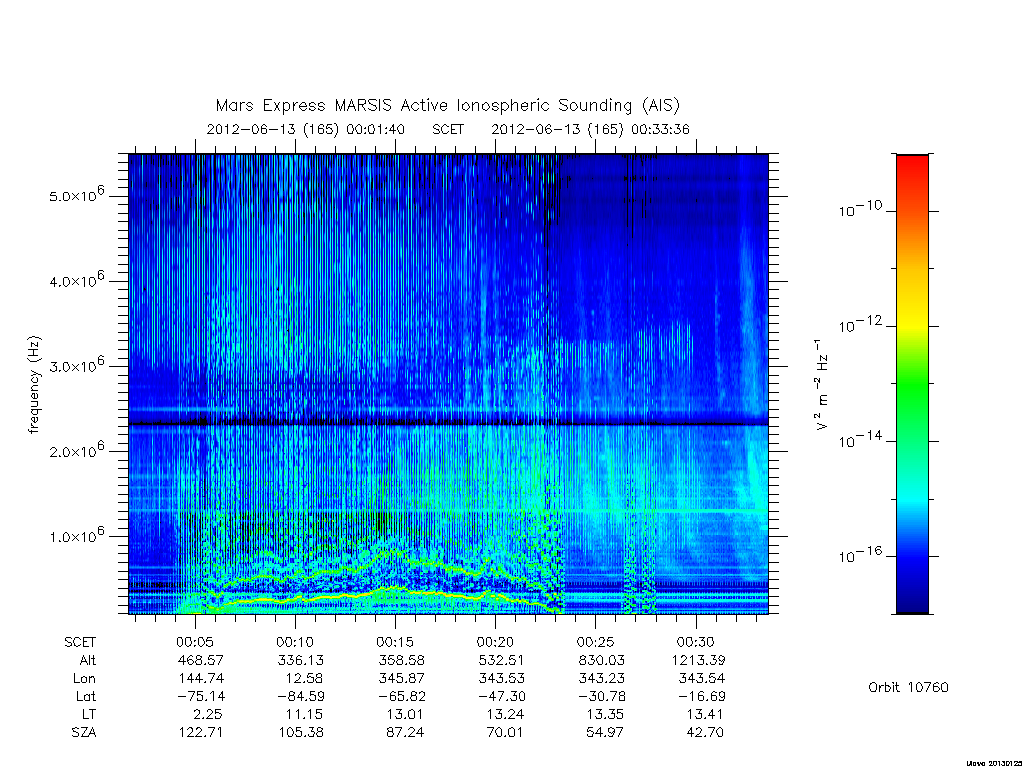Image resolution: width=1024 pixels, height=768 pixels.
Task: Click the end time '2012-06-13 (165) 00:33:36'
Action: click(590, 129)
